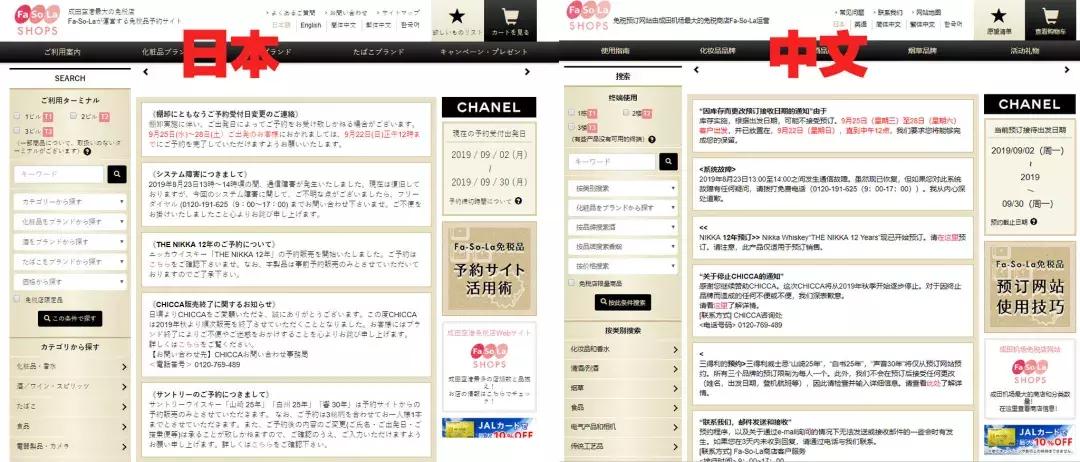
Task: Open 化粧品をブランドから探す dropdown, Japanese page
Action: click(70, 222)
